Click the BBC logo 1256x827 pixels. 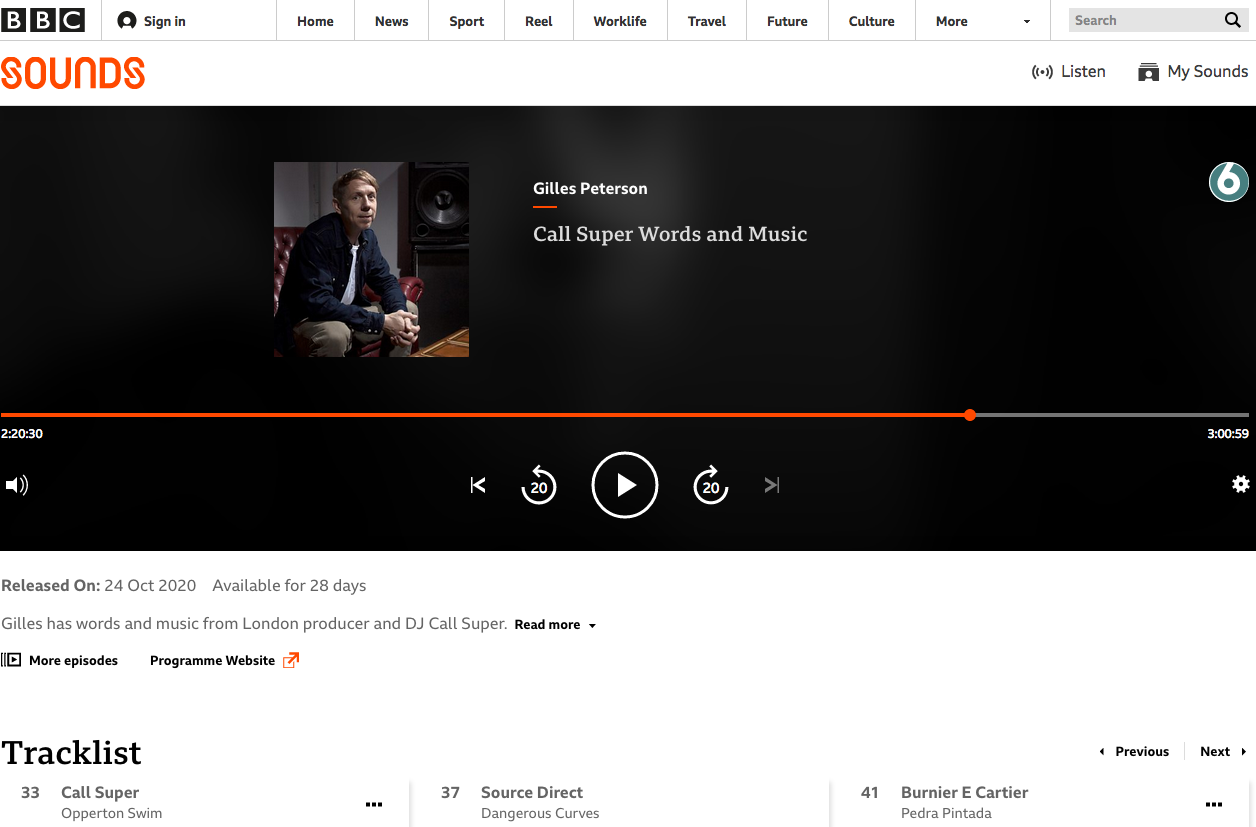[x=43, y=20]
